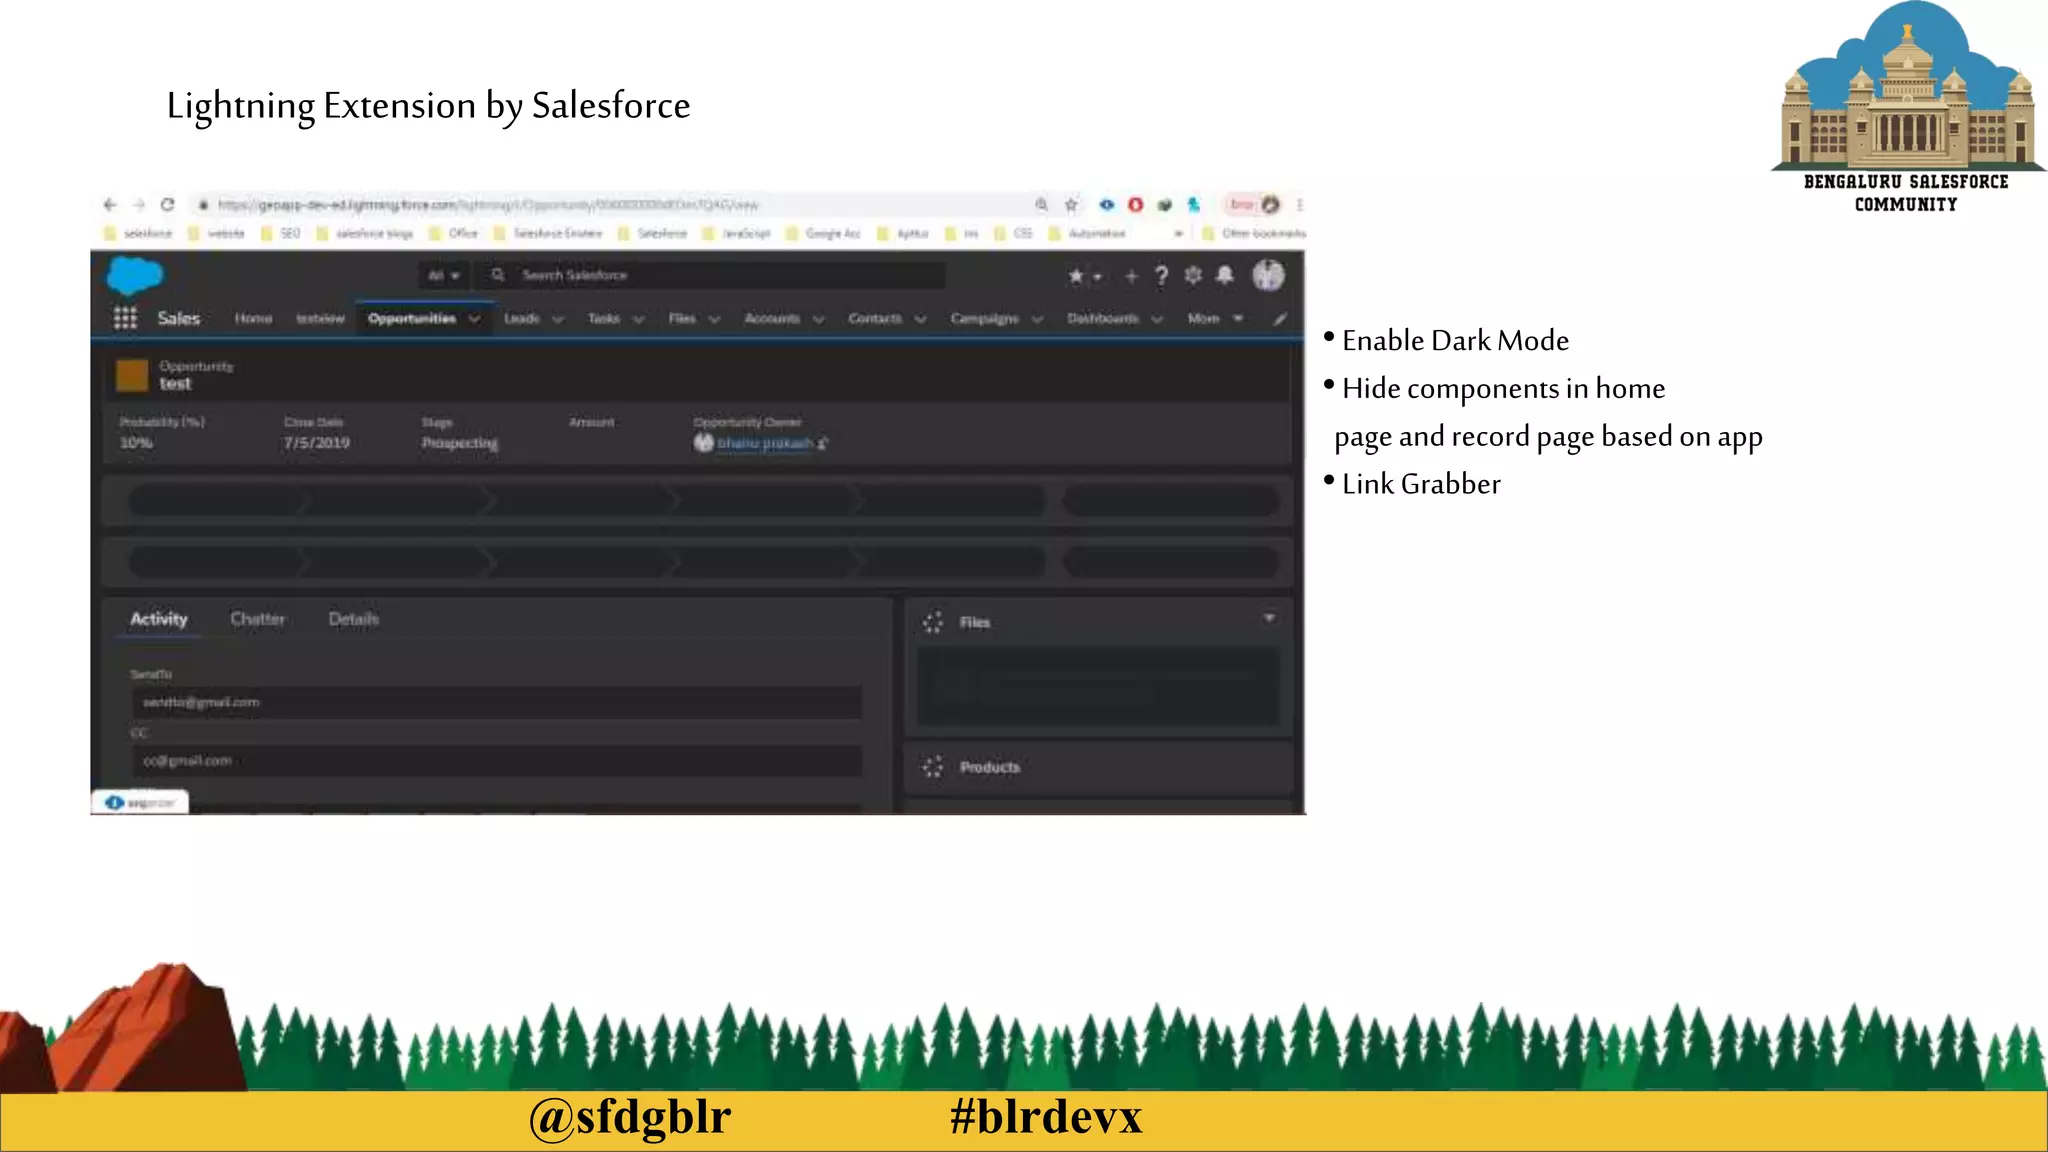Open Help question mark icon

point(1161,276)
